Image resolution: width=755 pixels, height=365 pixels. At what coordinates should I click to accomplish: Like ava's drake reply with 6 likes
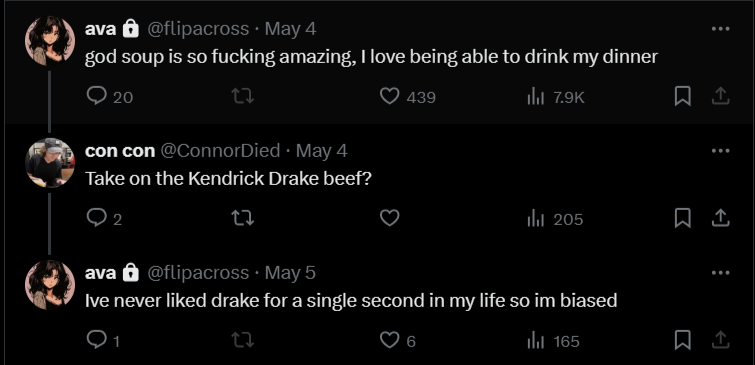point(397,340)
